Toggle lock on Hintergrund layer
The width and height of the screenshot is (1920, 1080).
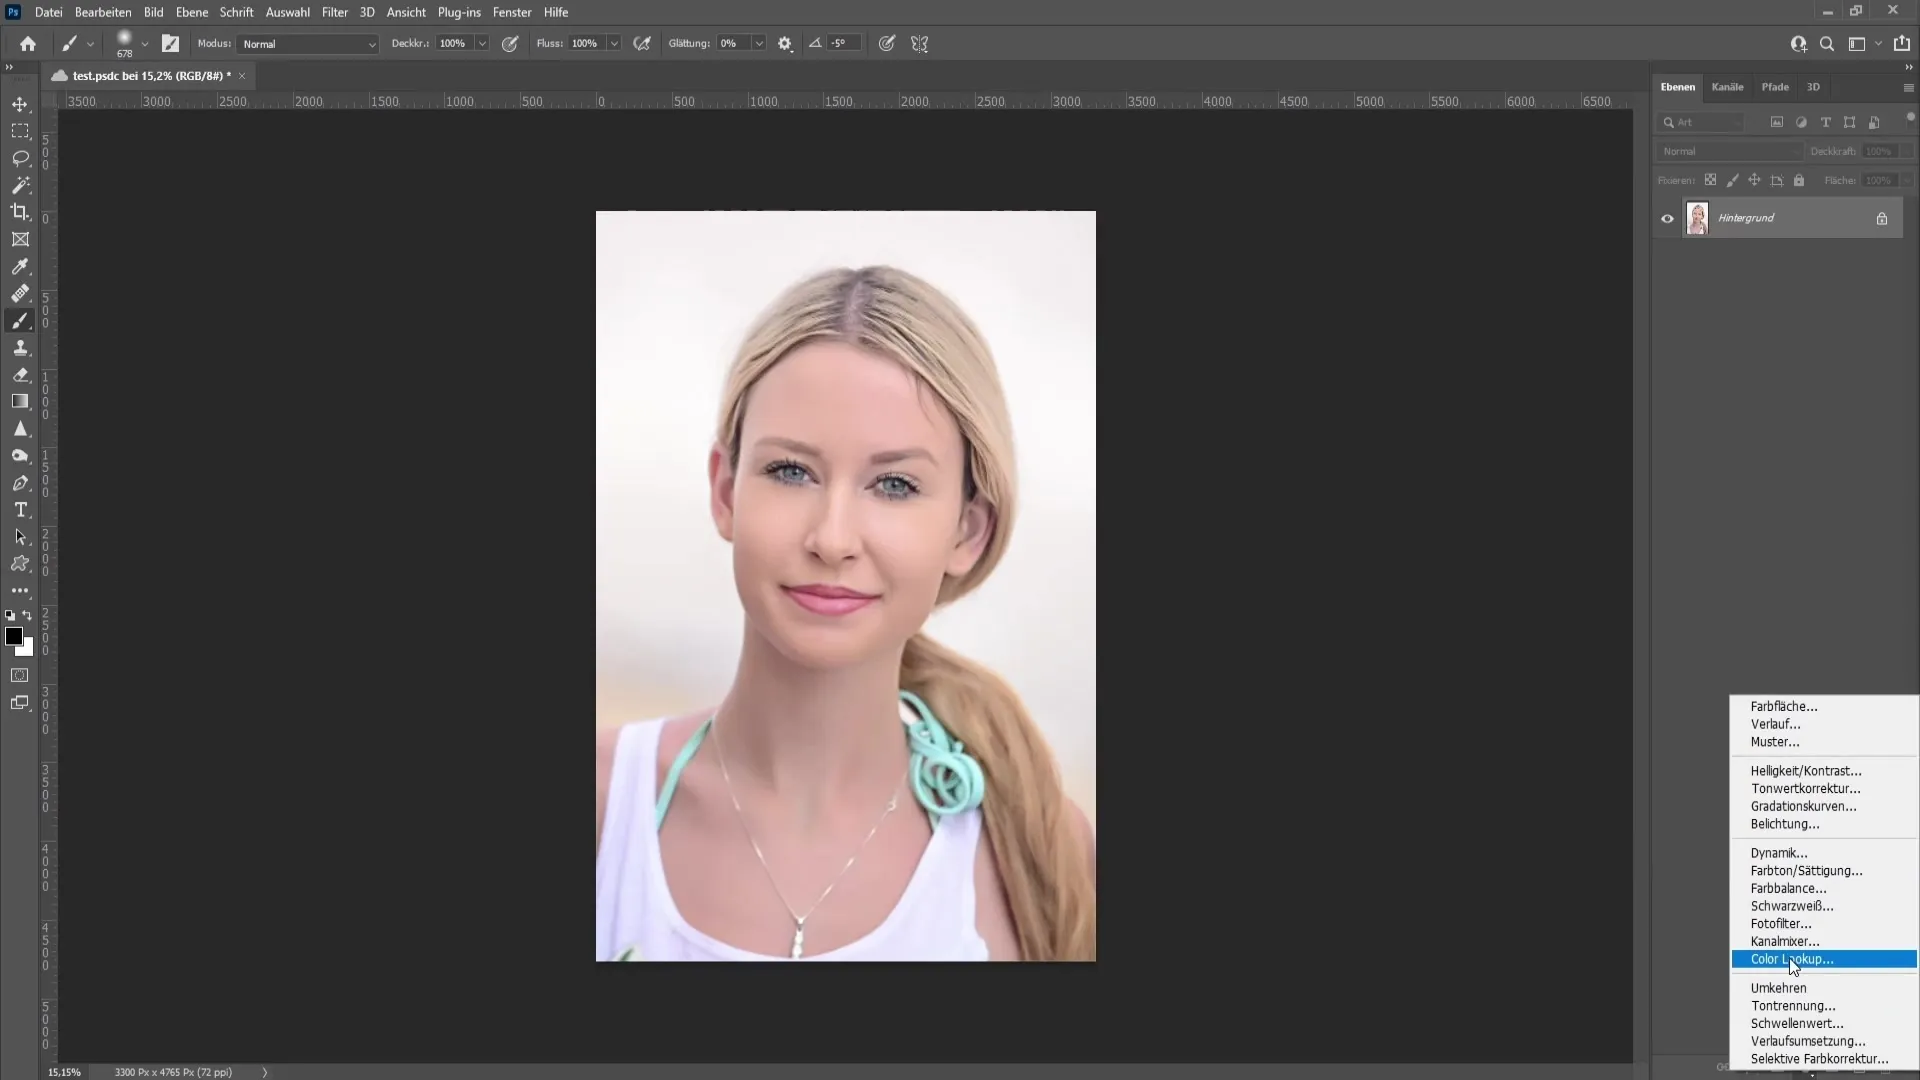coord(1882,218)
